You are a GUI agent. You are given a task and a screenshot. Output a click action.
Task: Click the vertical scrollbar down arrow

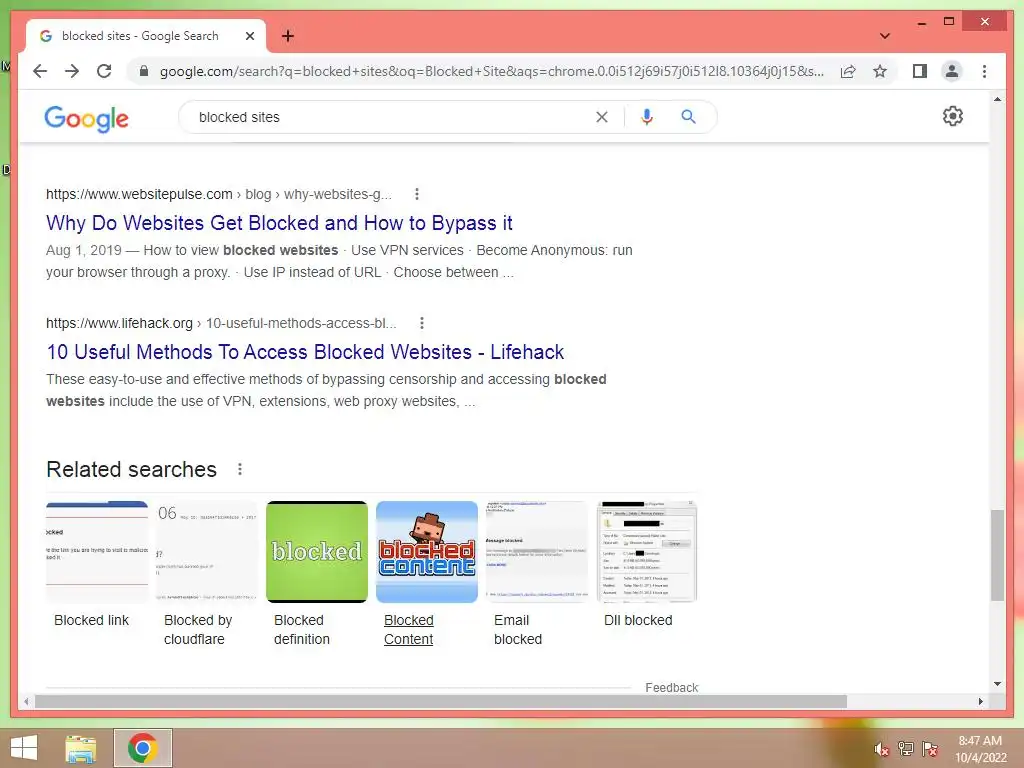(x=997, y=684)
